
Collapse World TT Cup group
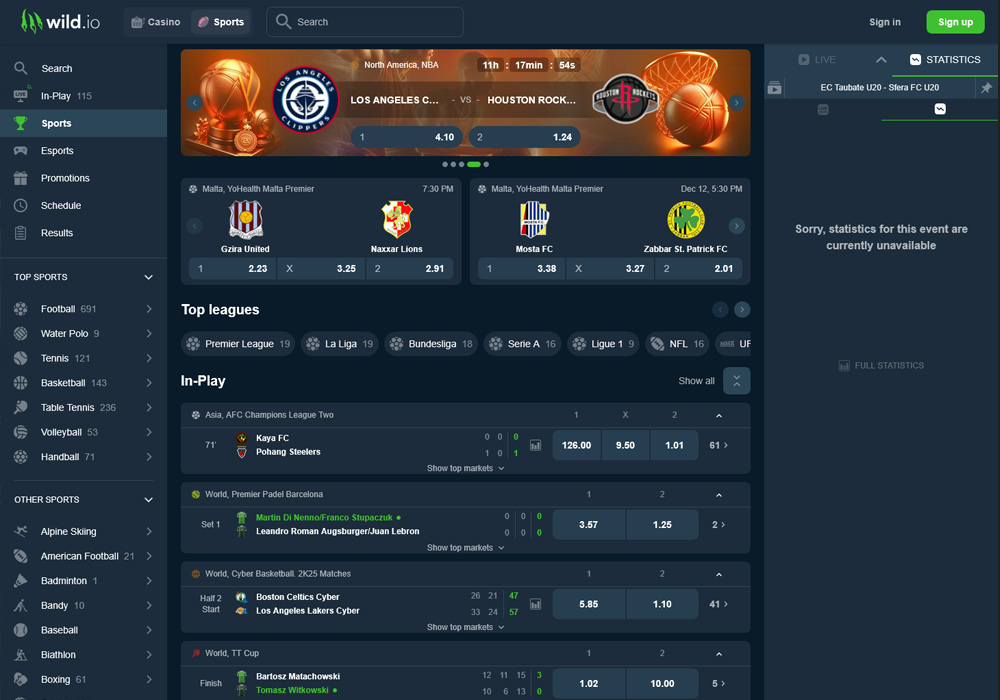click(x=719, y=653)
